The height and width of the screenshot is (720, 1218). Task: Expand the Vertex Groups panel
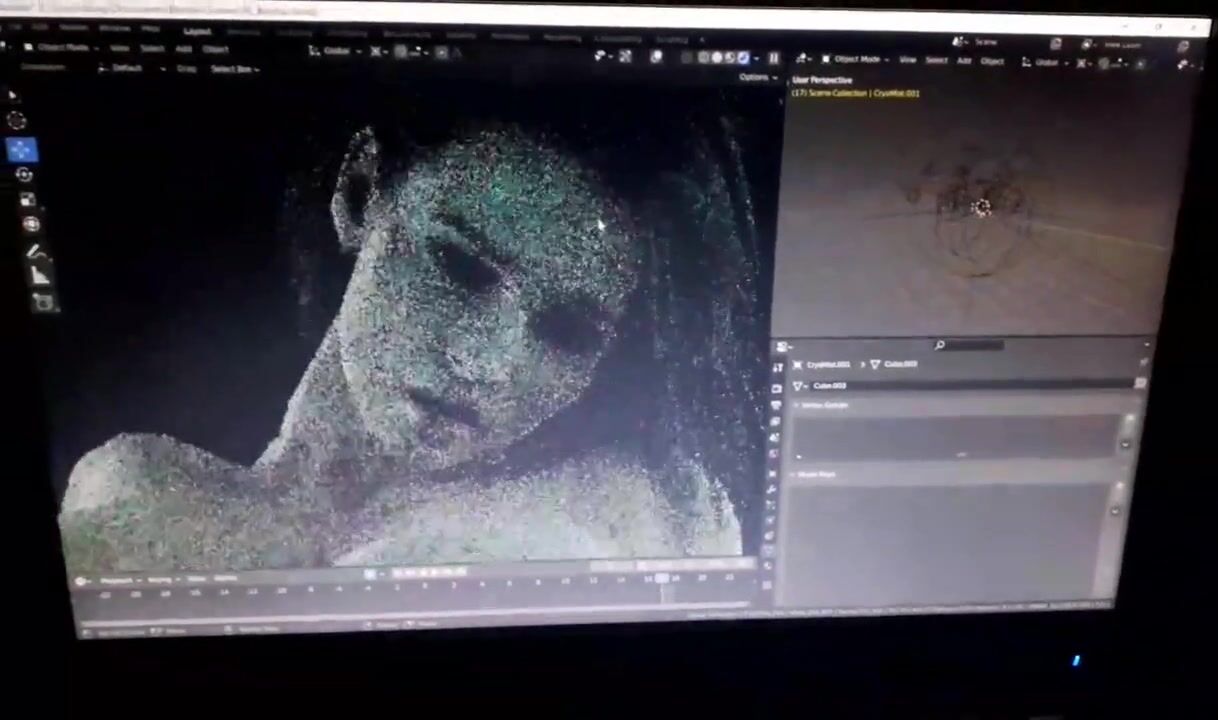tap(823, 405)
